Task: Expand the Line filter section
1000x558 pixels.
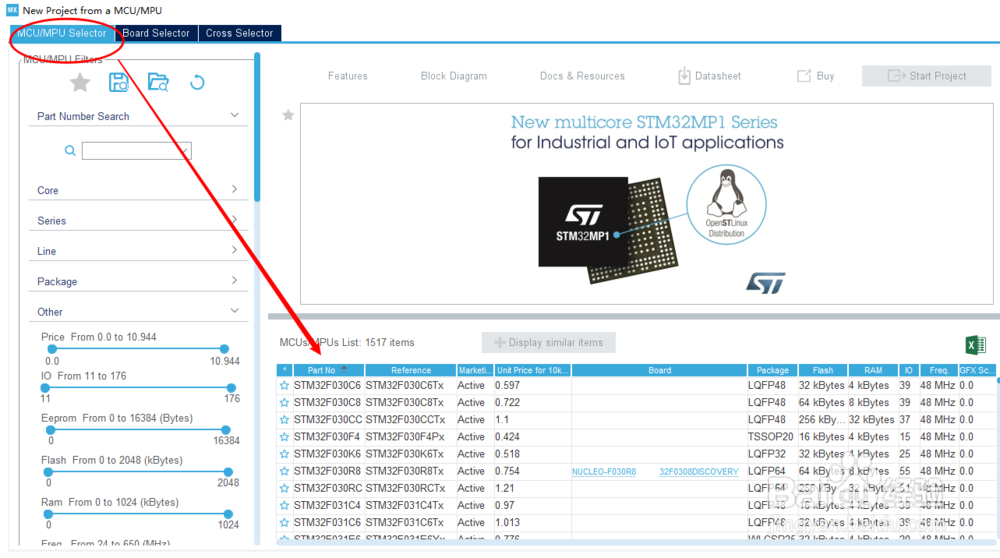Action: click(235, 250)
